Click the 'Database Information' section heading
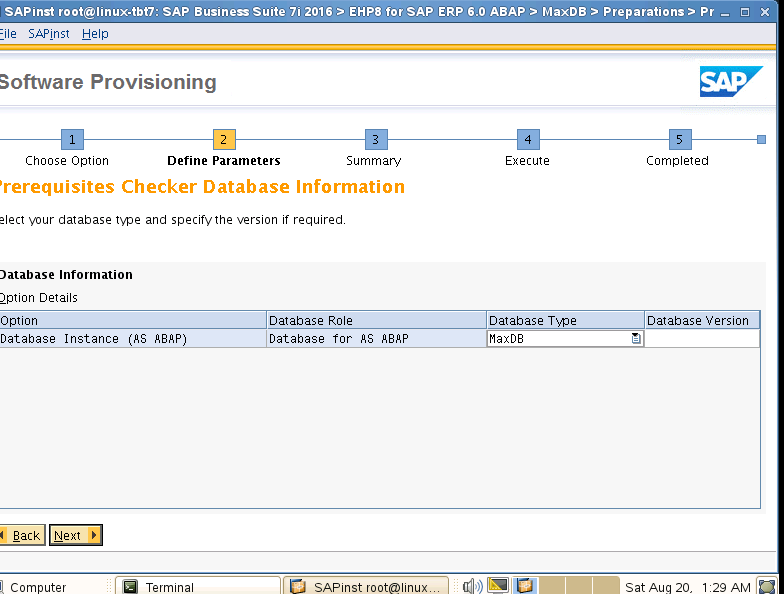 click(x=66, y=274)
